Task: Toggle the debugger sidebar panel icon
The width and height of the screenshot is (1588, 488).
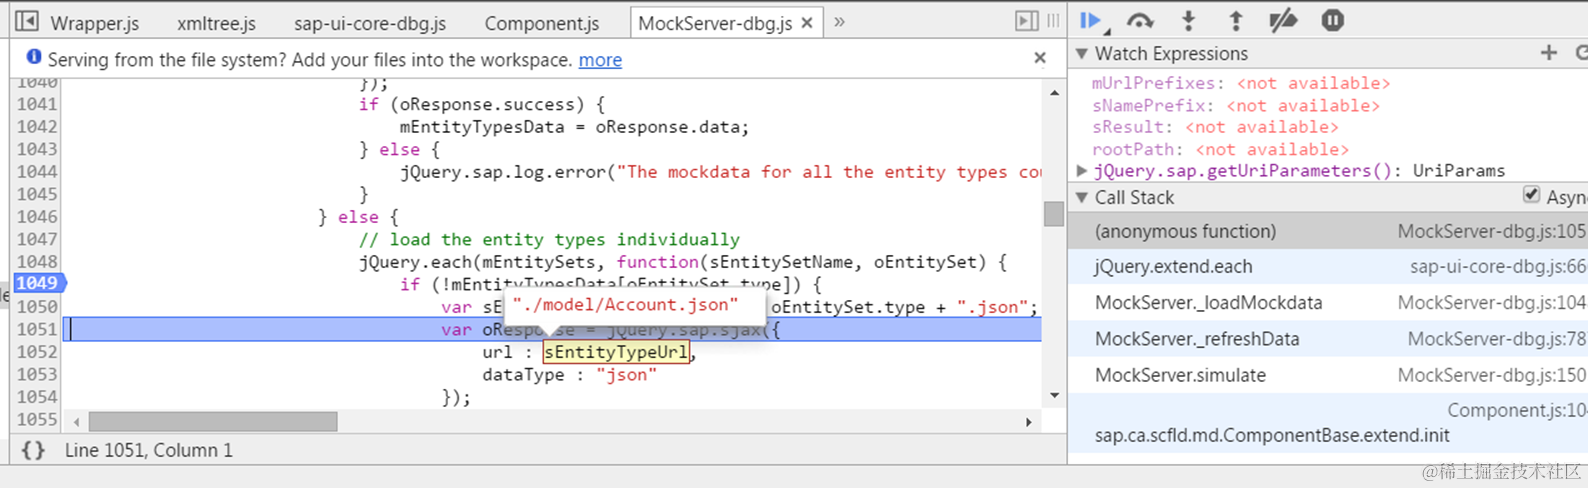Action: (x=1026, y=21)
